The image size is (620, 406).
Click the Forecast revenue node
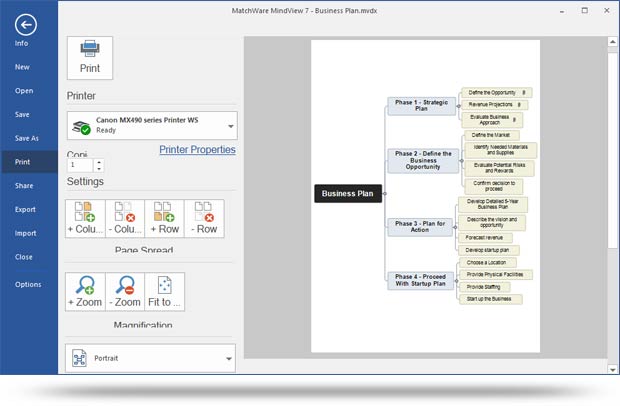coord(486,238)
